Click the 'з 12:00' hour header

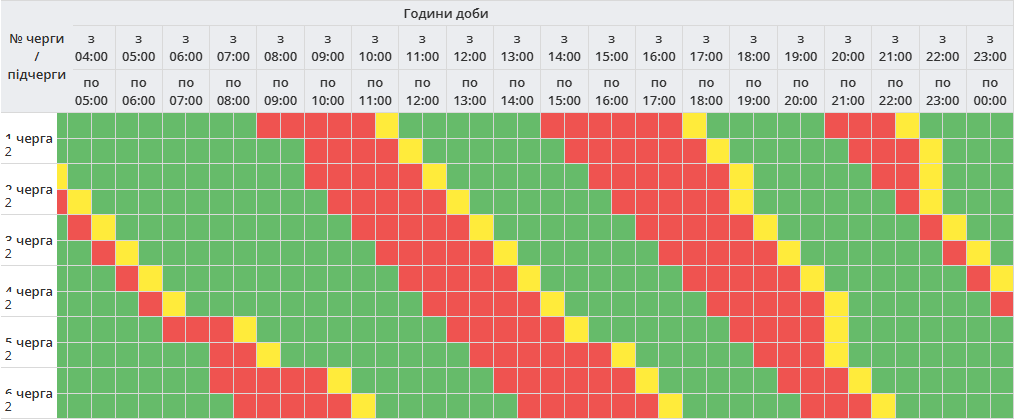coord(469,48)
